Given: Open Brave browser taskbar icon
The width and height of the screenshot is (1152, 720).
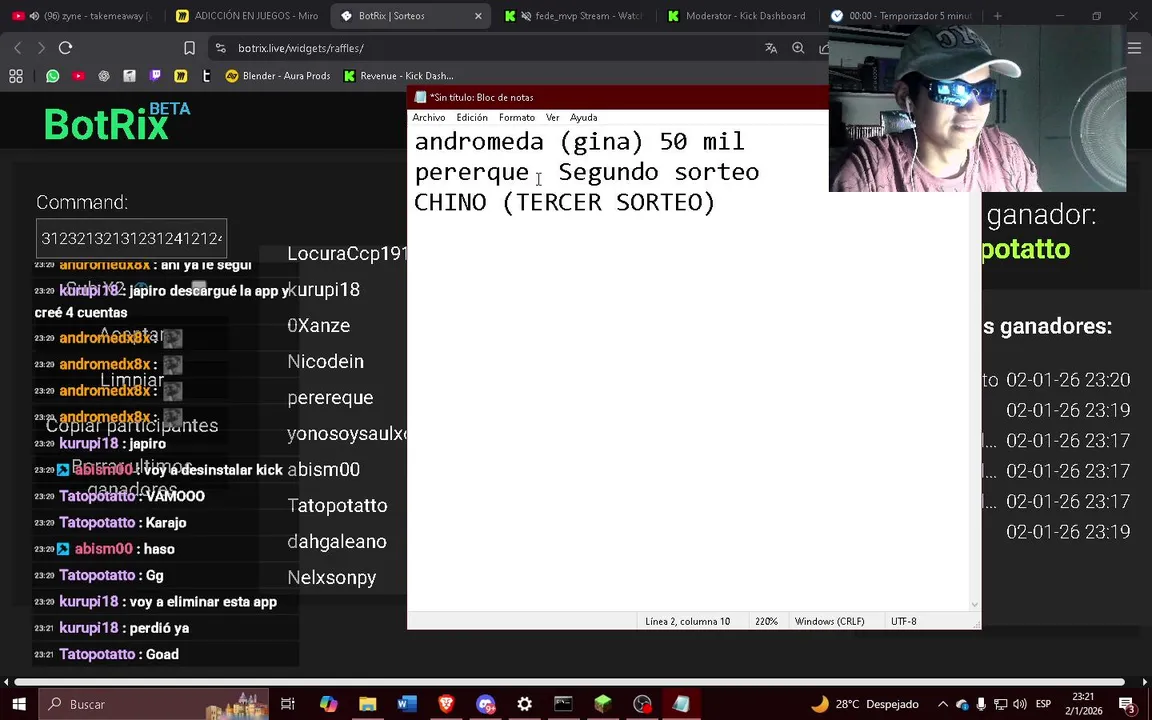Looking at the screenshot, I should 446,704.
